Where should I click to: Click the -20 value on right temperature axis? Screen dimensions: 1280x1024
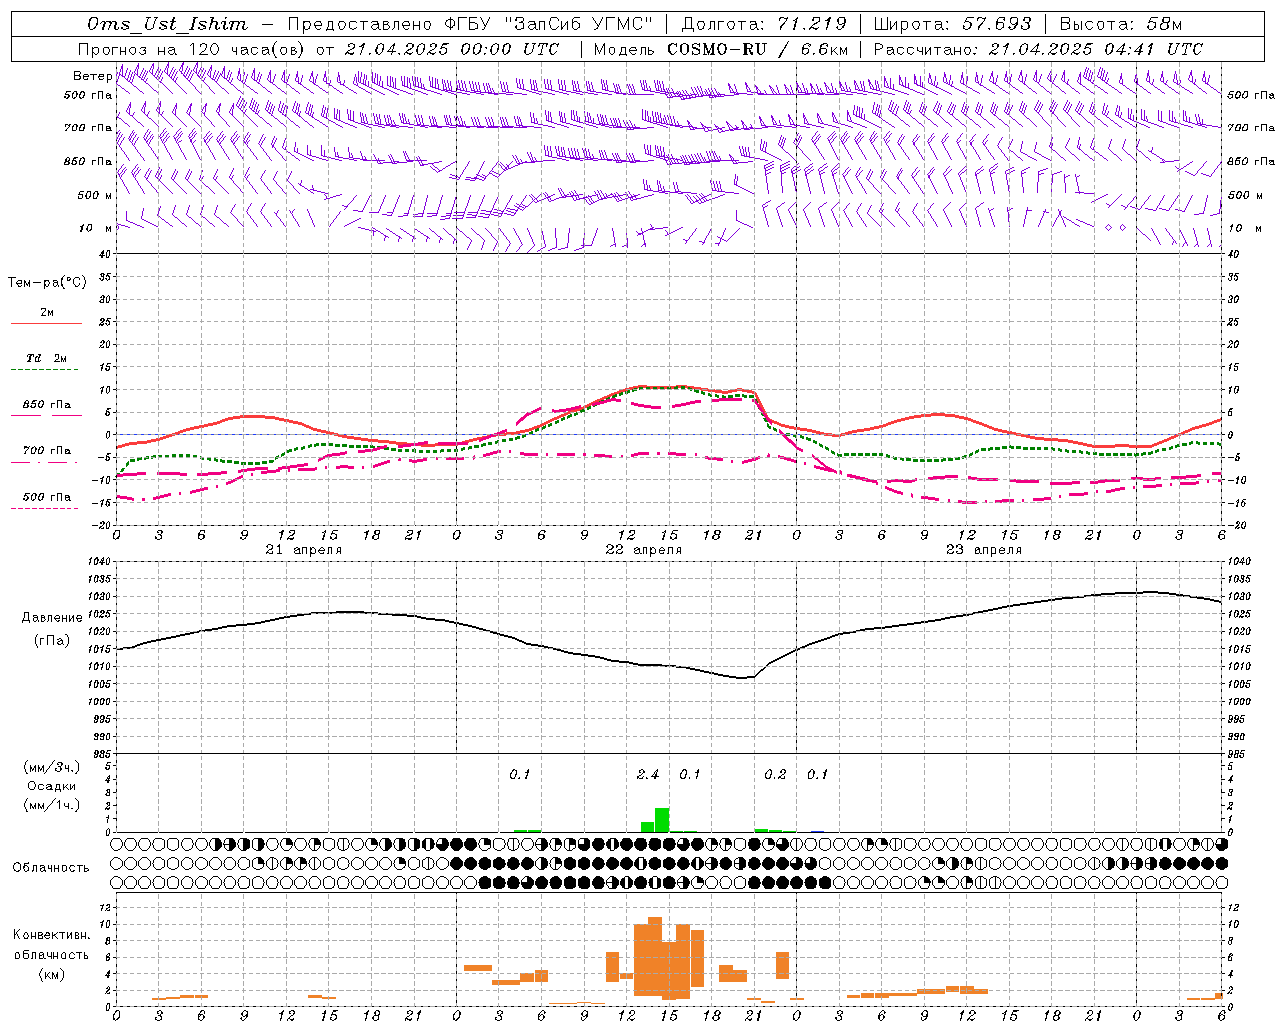[x=1236, y=525]
